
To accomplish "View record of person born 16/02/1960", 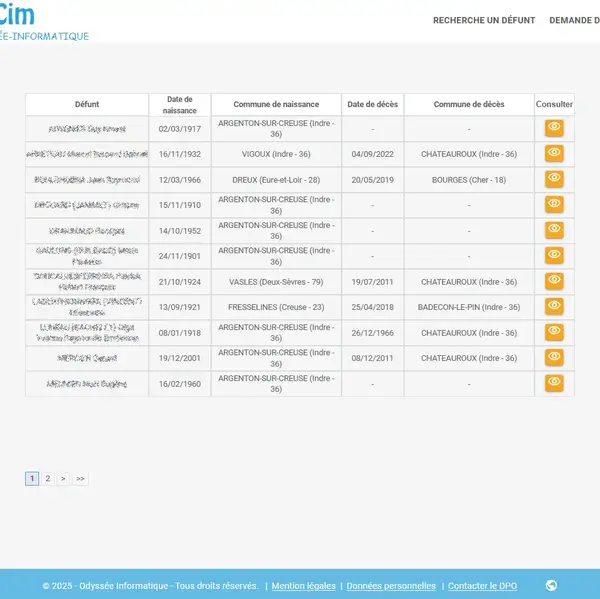I will click(x=554, y=383).
